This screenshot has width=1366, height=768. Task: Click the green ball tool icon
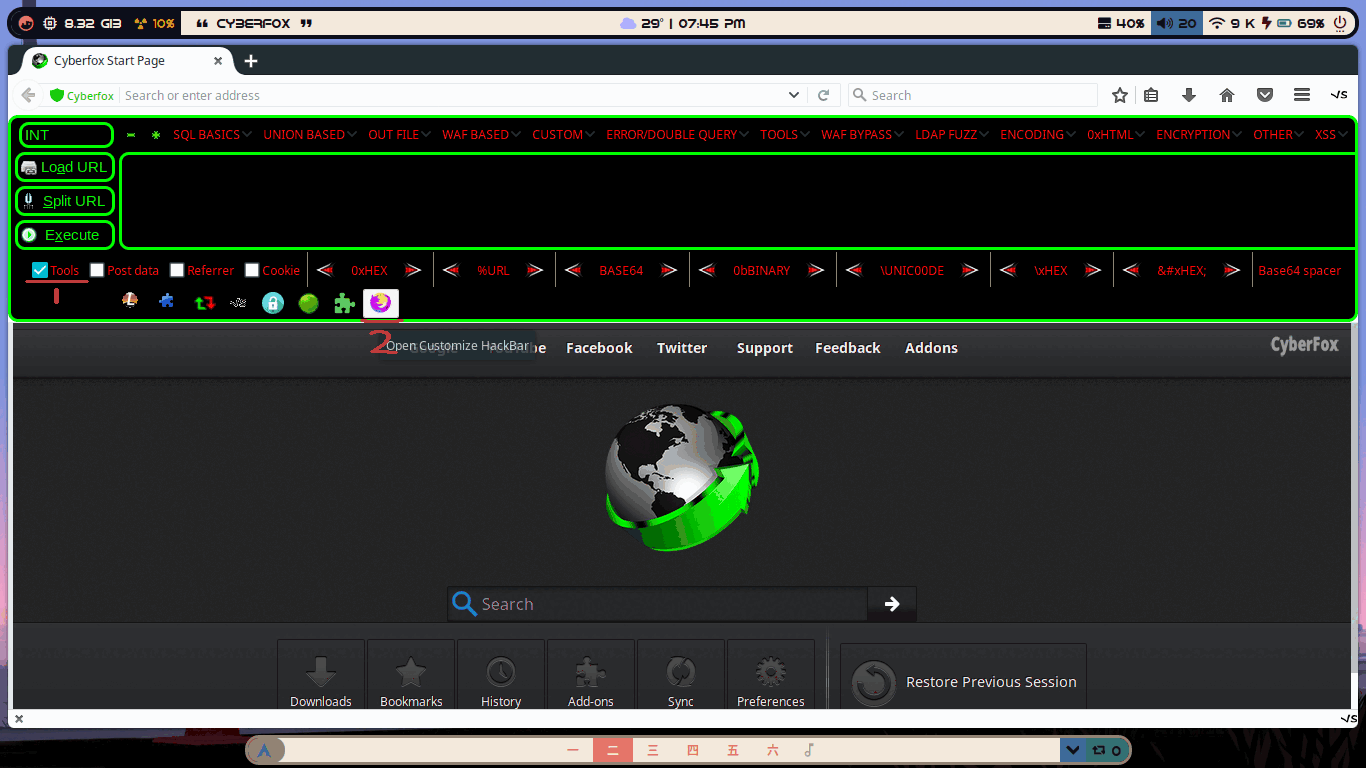308,303
